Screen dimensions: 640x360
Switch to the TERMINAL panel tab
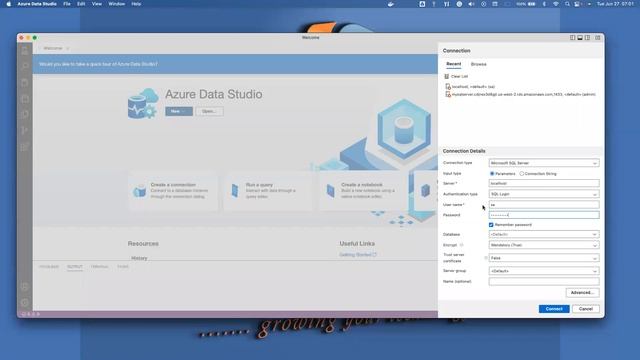(x=100, y=267)
